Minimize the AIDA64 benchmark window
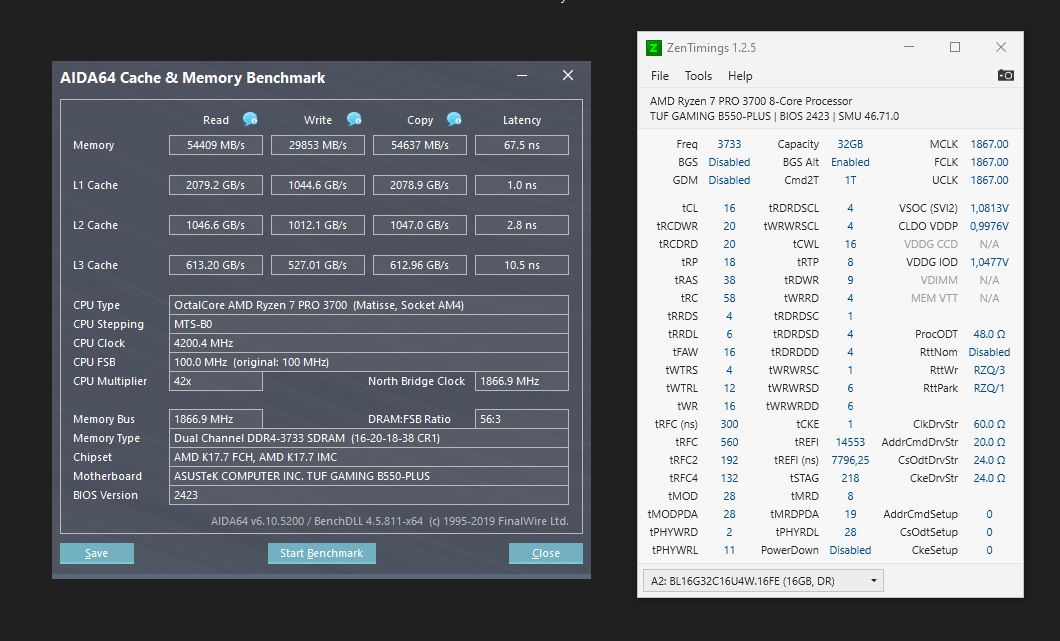 click(x=522, y=76)
